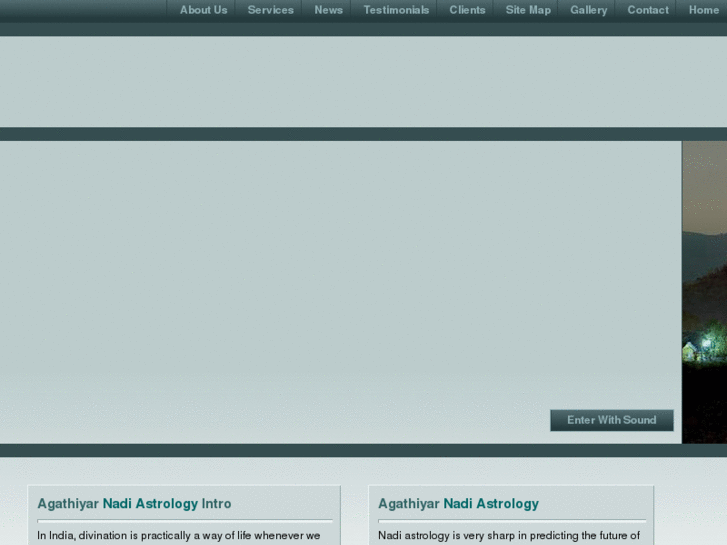Open the News section
The height and width of the screenshot is (545, 727).
(x=328, y=10)
